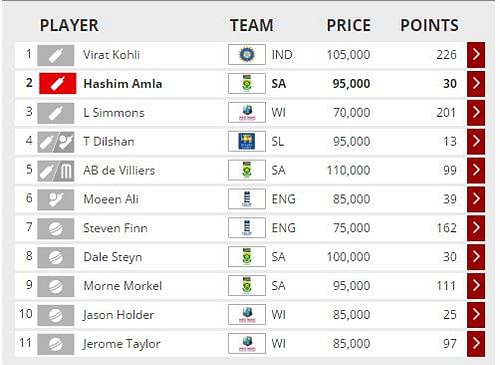Sort by the POINTS column header
500x365 pixels.
click(x=429, y=25)
